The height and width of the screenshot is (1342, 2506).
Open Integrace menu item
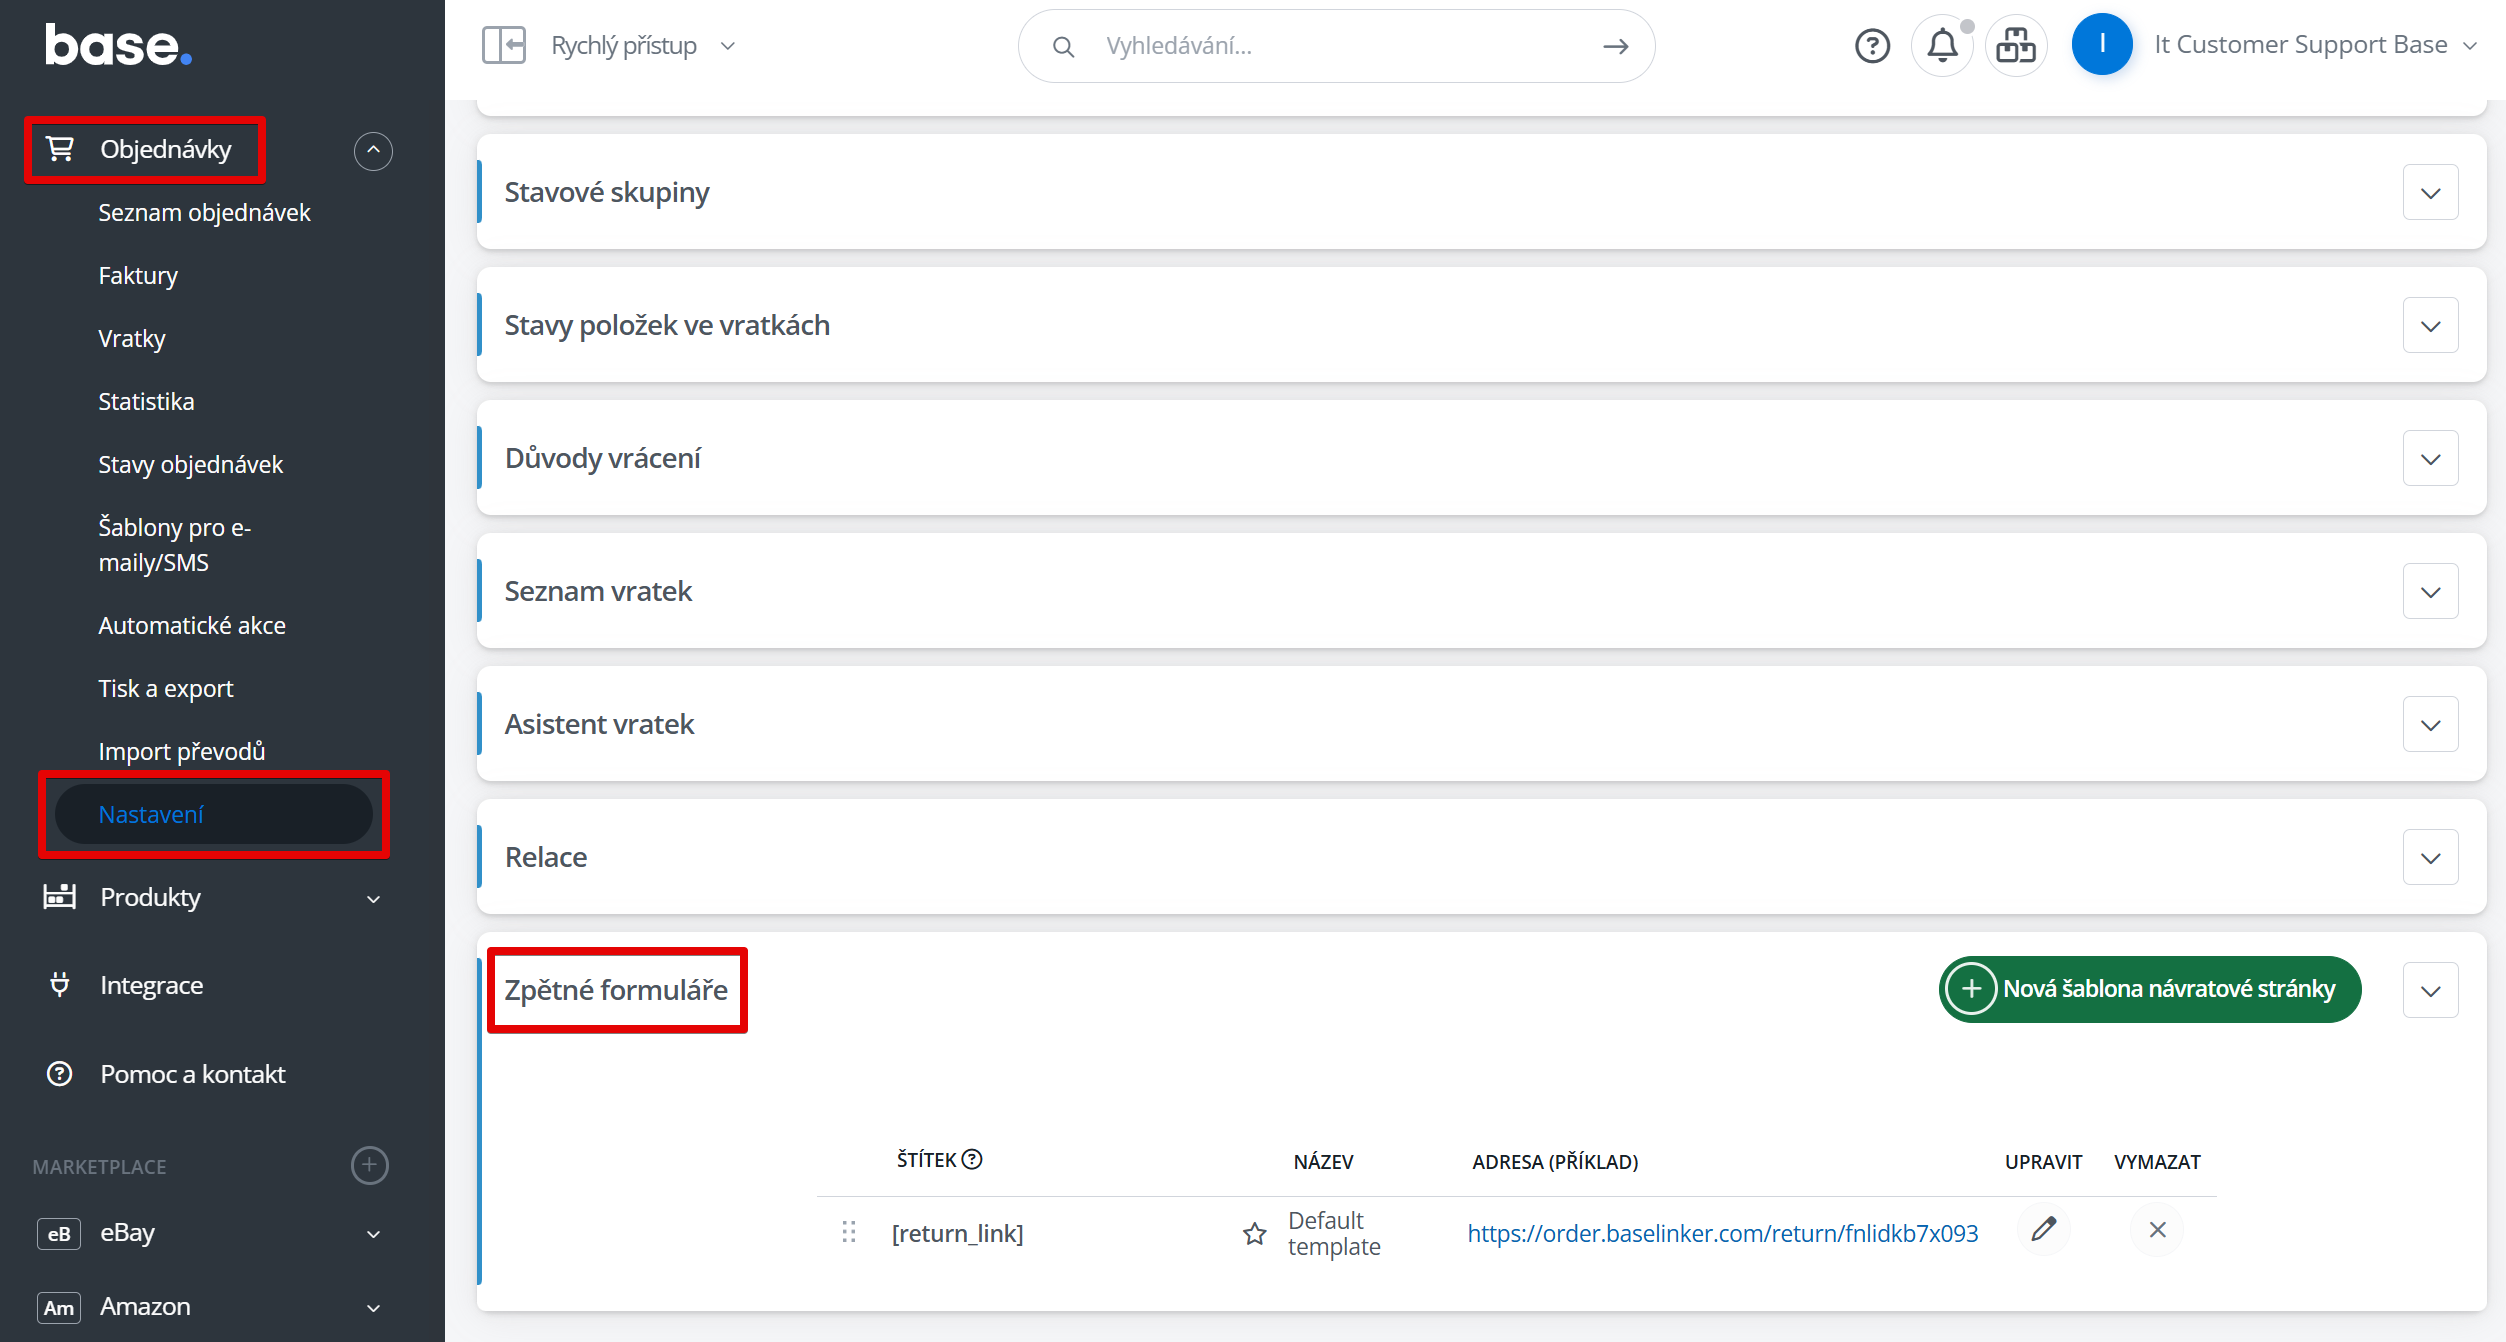click(x=152, y=985)
